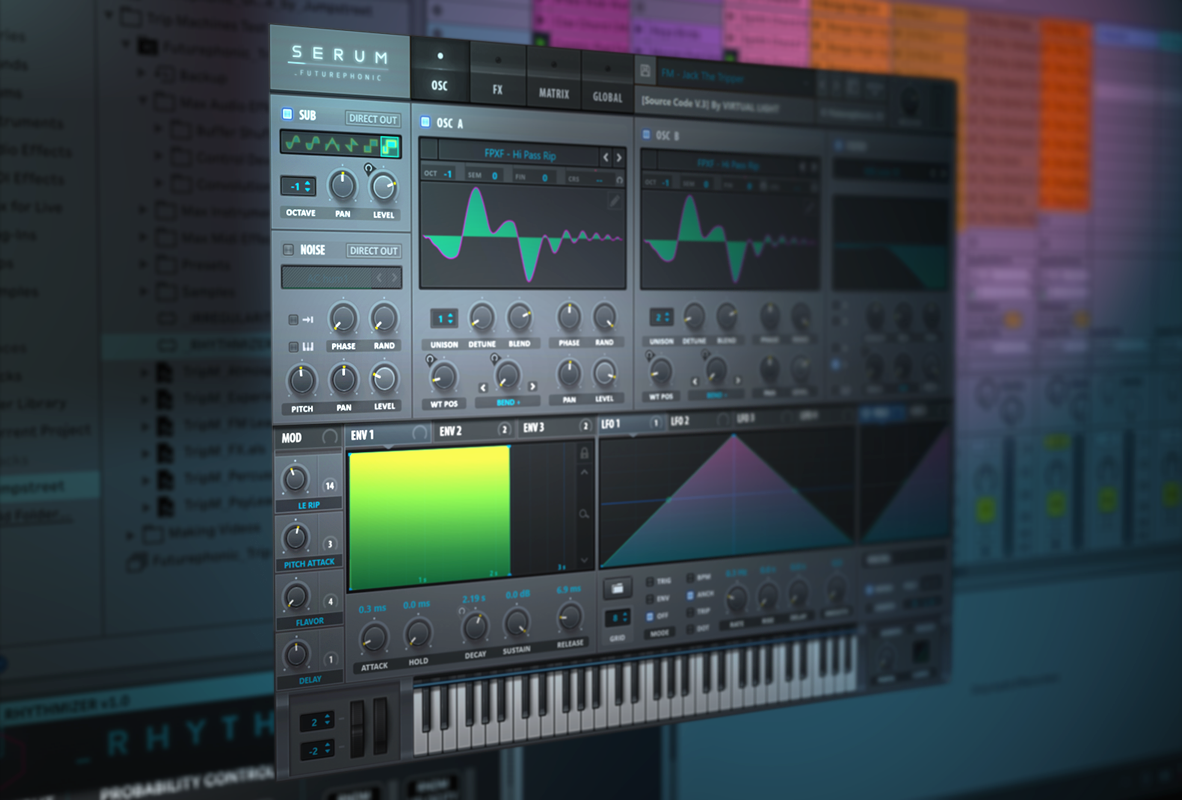Select the highlighted pulse waveform in SUB

pos(390,146)
